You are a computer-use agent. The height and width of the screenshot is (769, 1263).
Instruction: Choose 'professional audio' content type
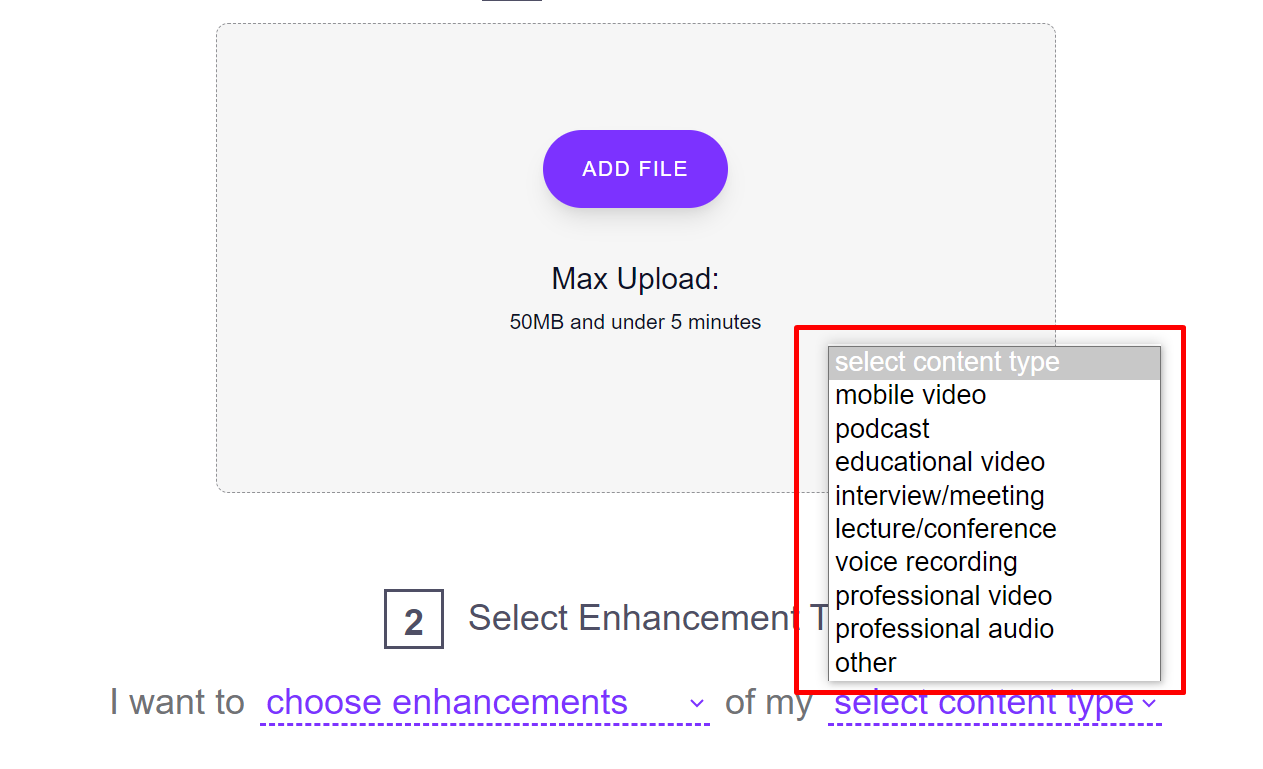(x=944, y=629)
